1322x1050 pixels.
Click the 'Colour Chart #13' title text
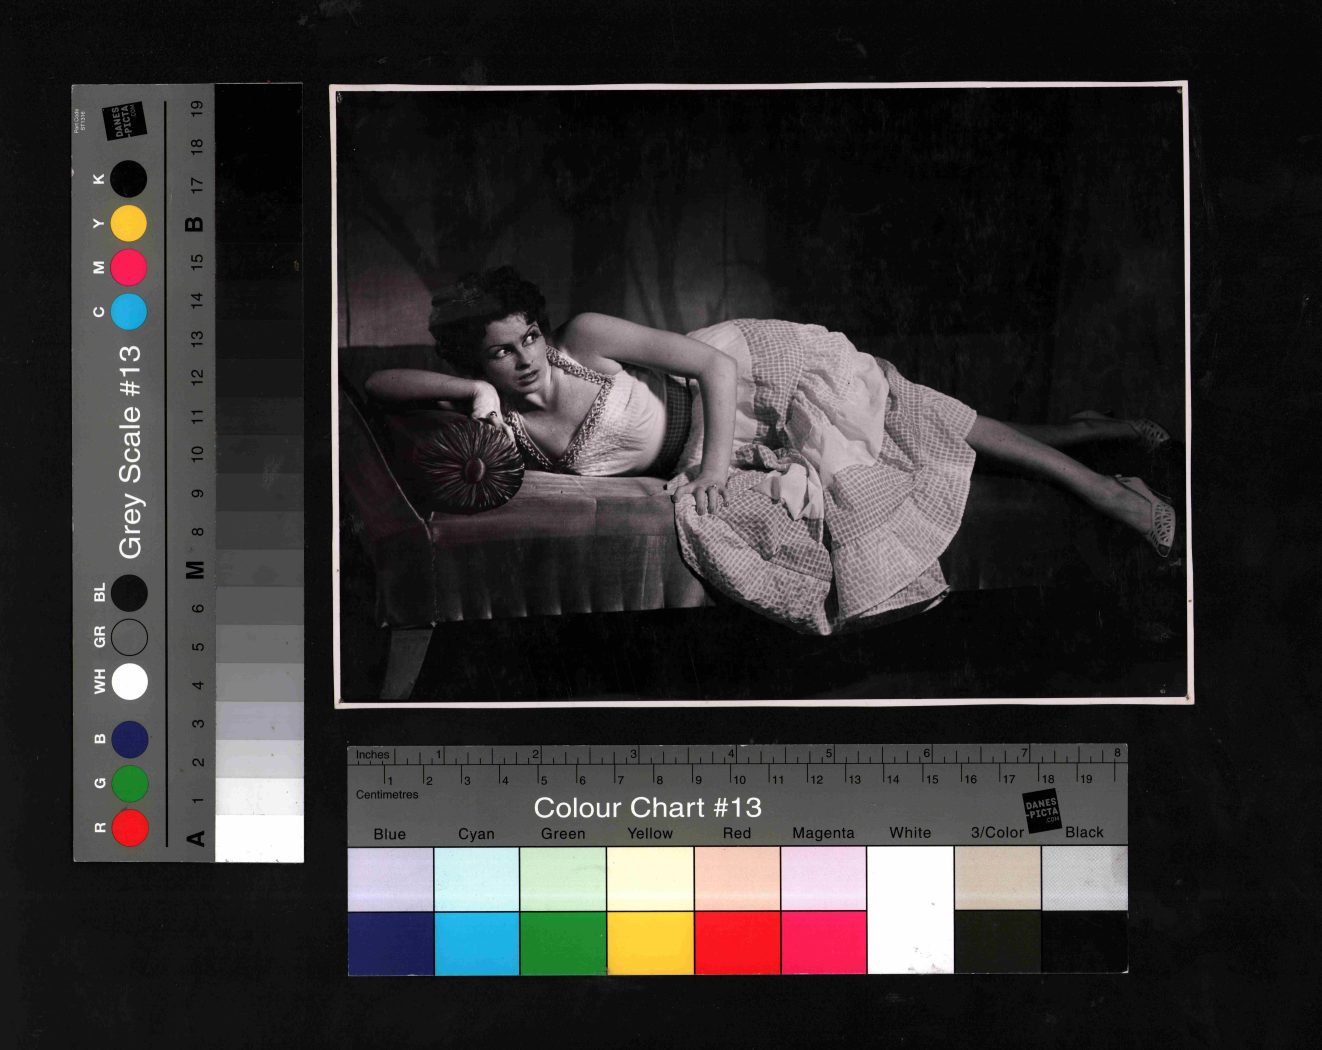647,807
